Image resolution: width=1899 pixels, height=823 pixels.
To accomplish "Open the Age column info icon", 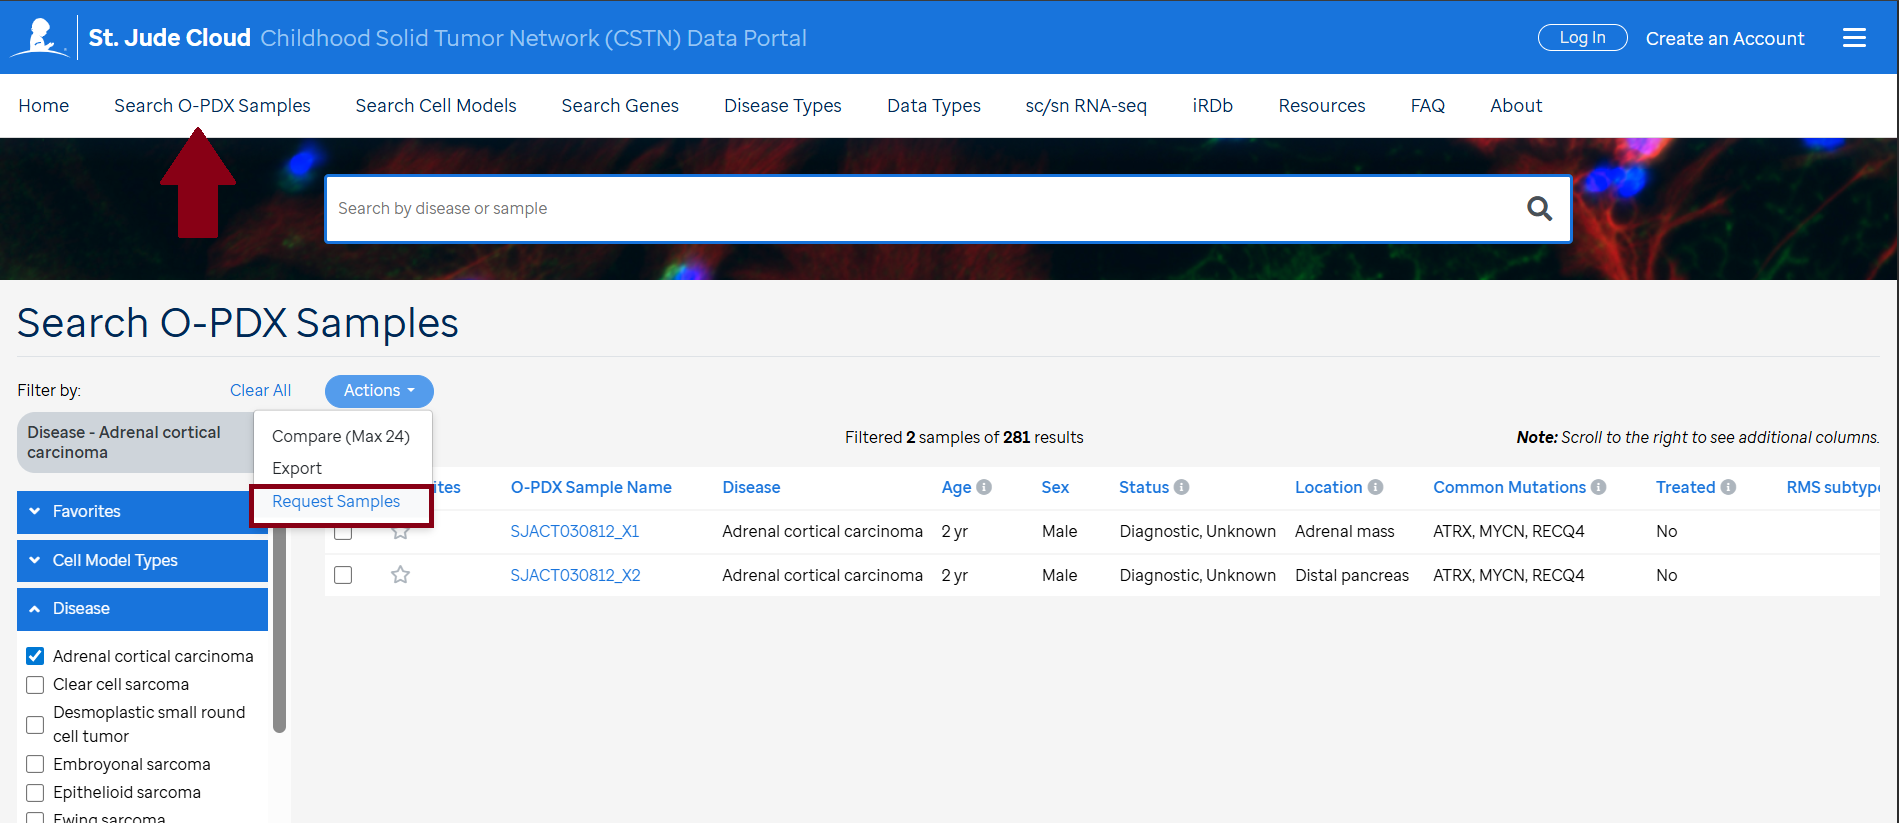I will pos(984,487).
